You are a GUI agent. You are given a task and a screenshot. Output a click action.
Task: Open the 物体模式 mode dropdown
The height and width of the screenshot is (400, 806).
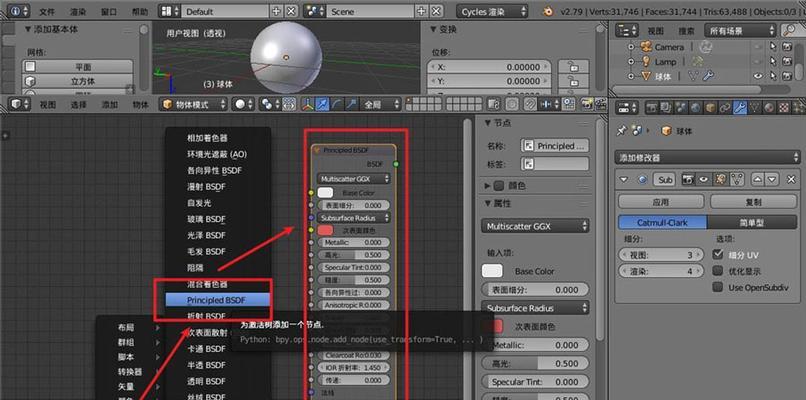coord(193,104)
